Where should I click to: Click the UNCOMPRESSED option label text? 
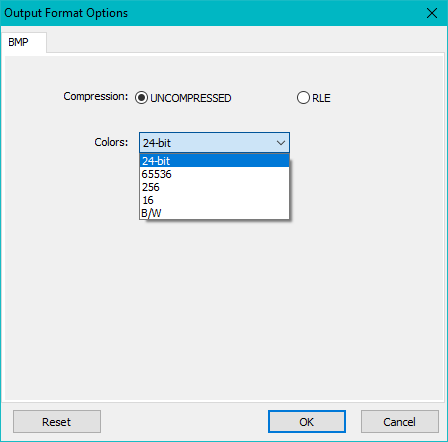click(191, 98)
